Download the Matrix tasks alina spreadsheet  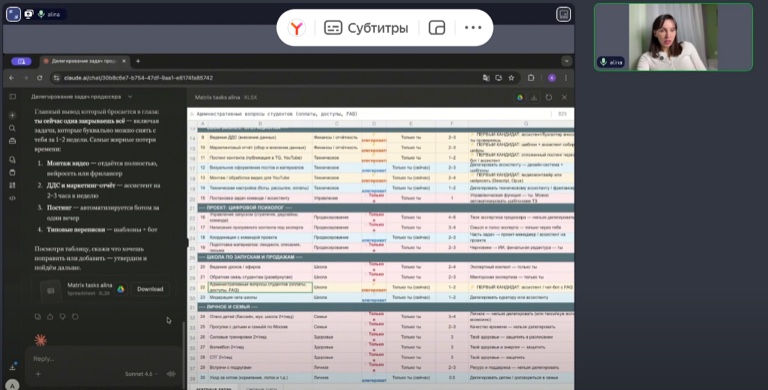pos(150,289)
